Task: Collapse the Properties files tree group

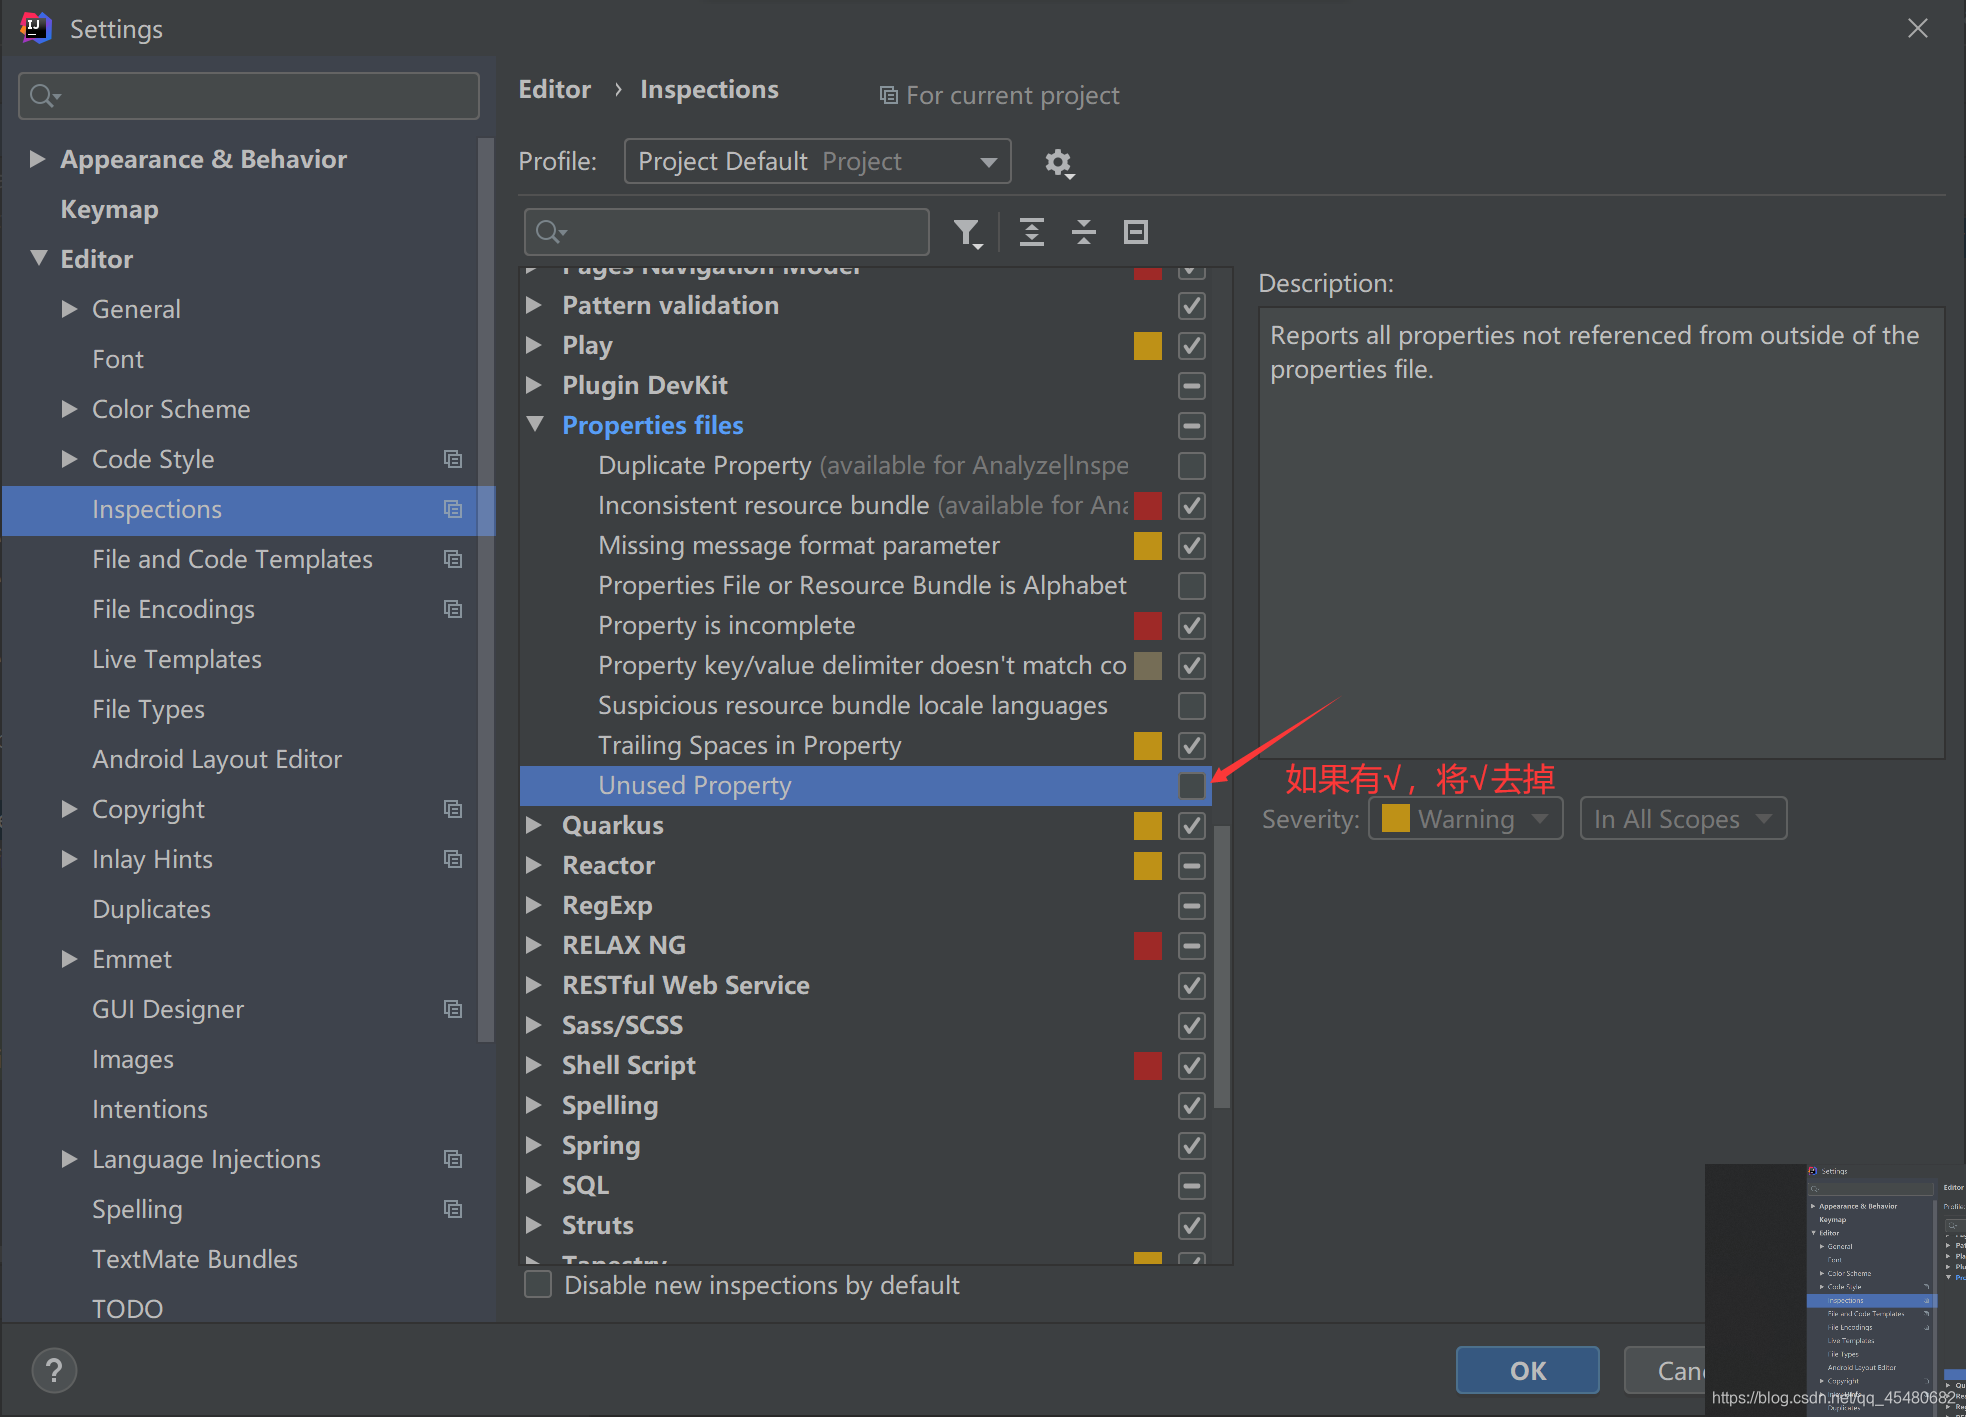Action: 535,425
